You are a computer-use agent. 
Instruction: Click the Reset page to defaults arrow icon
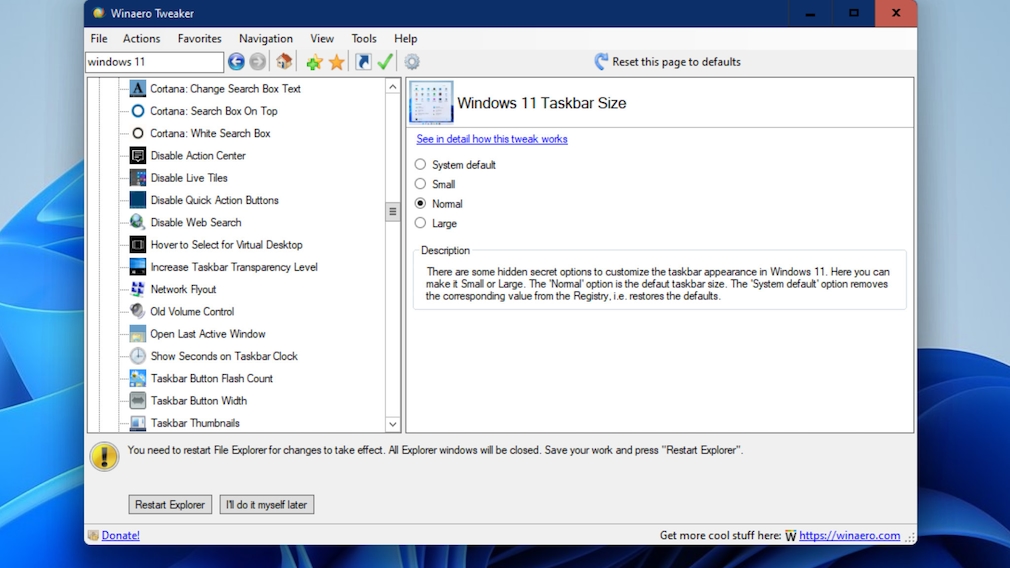coord(601,62)
